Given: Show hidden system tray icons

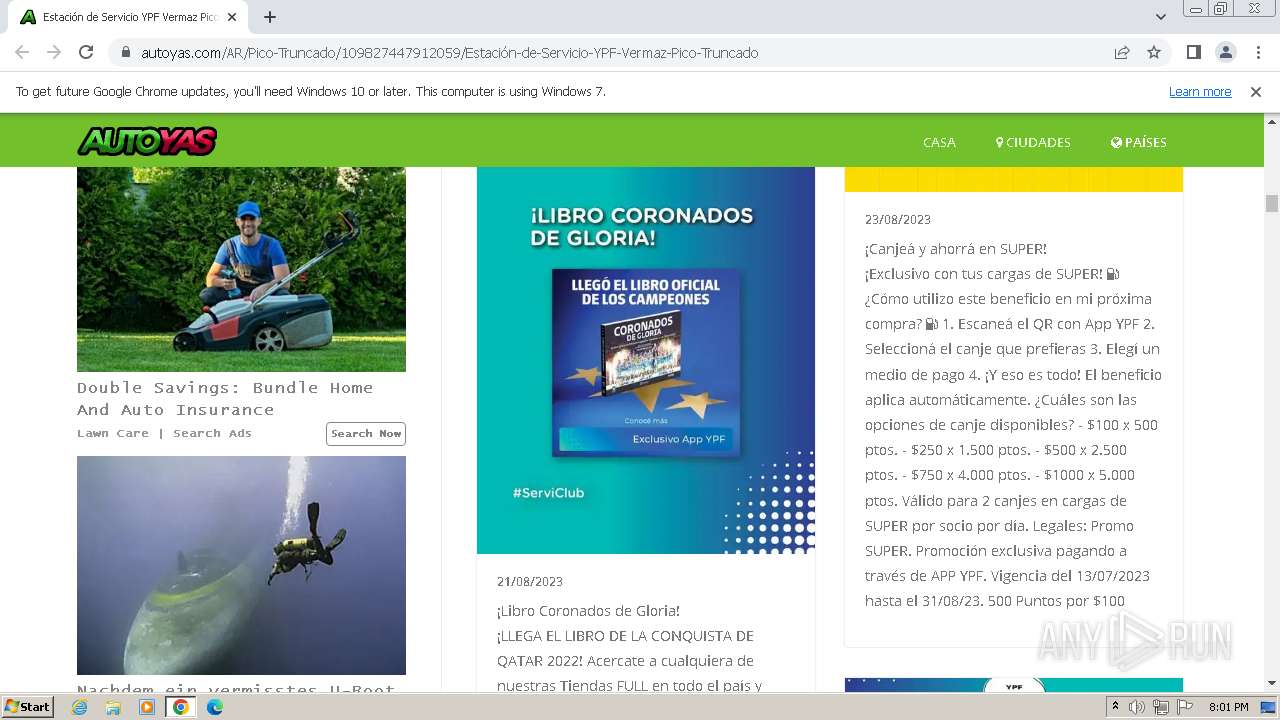Looking at the screenshot, I should pos(1116,707).
